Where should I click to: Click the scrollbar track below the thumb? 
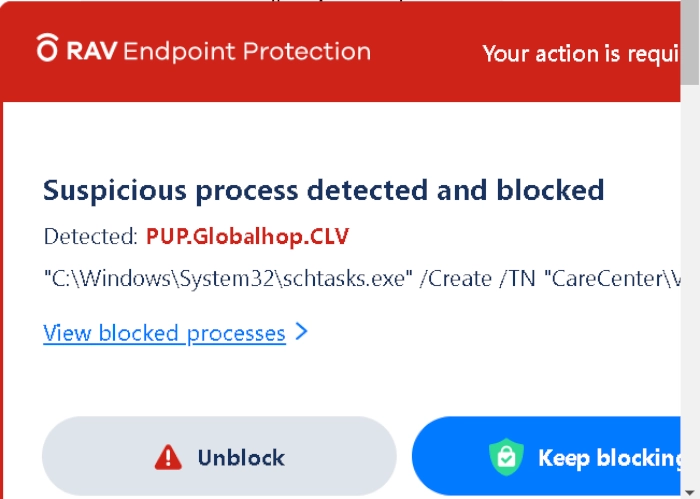[x=690, y=300]
